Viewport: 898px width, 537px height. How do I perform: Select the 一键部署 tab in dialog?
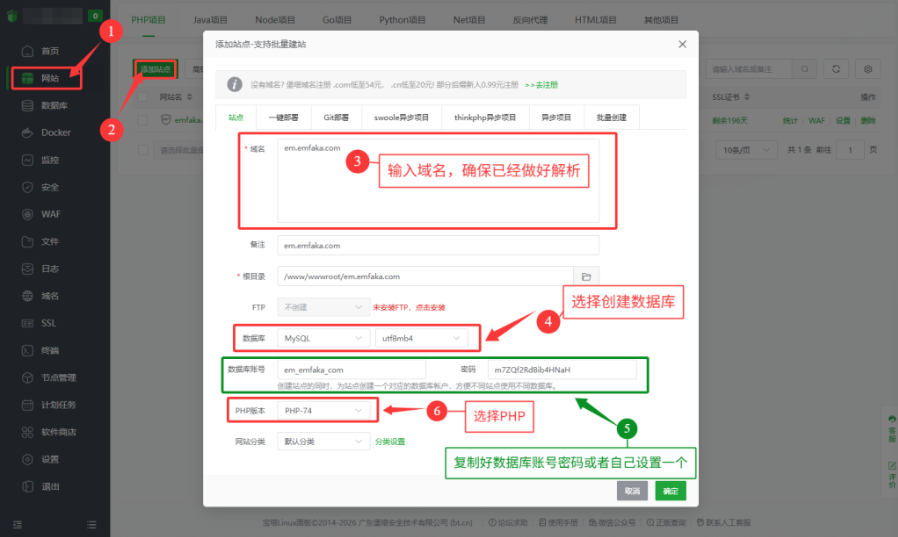[283, 117]
